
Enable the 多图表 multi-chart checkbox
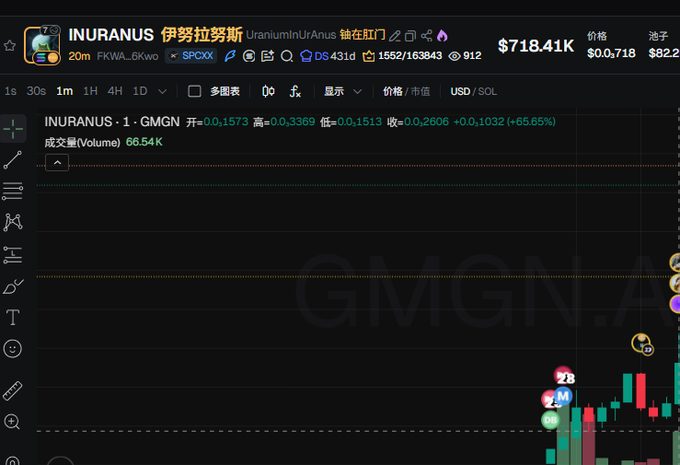click(x=194, y=91)
